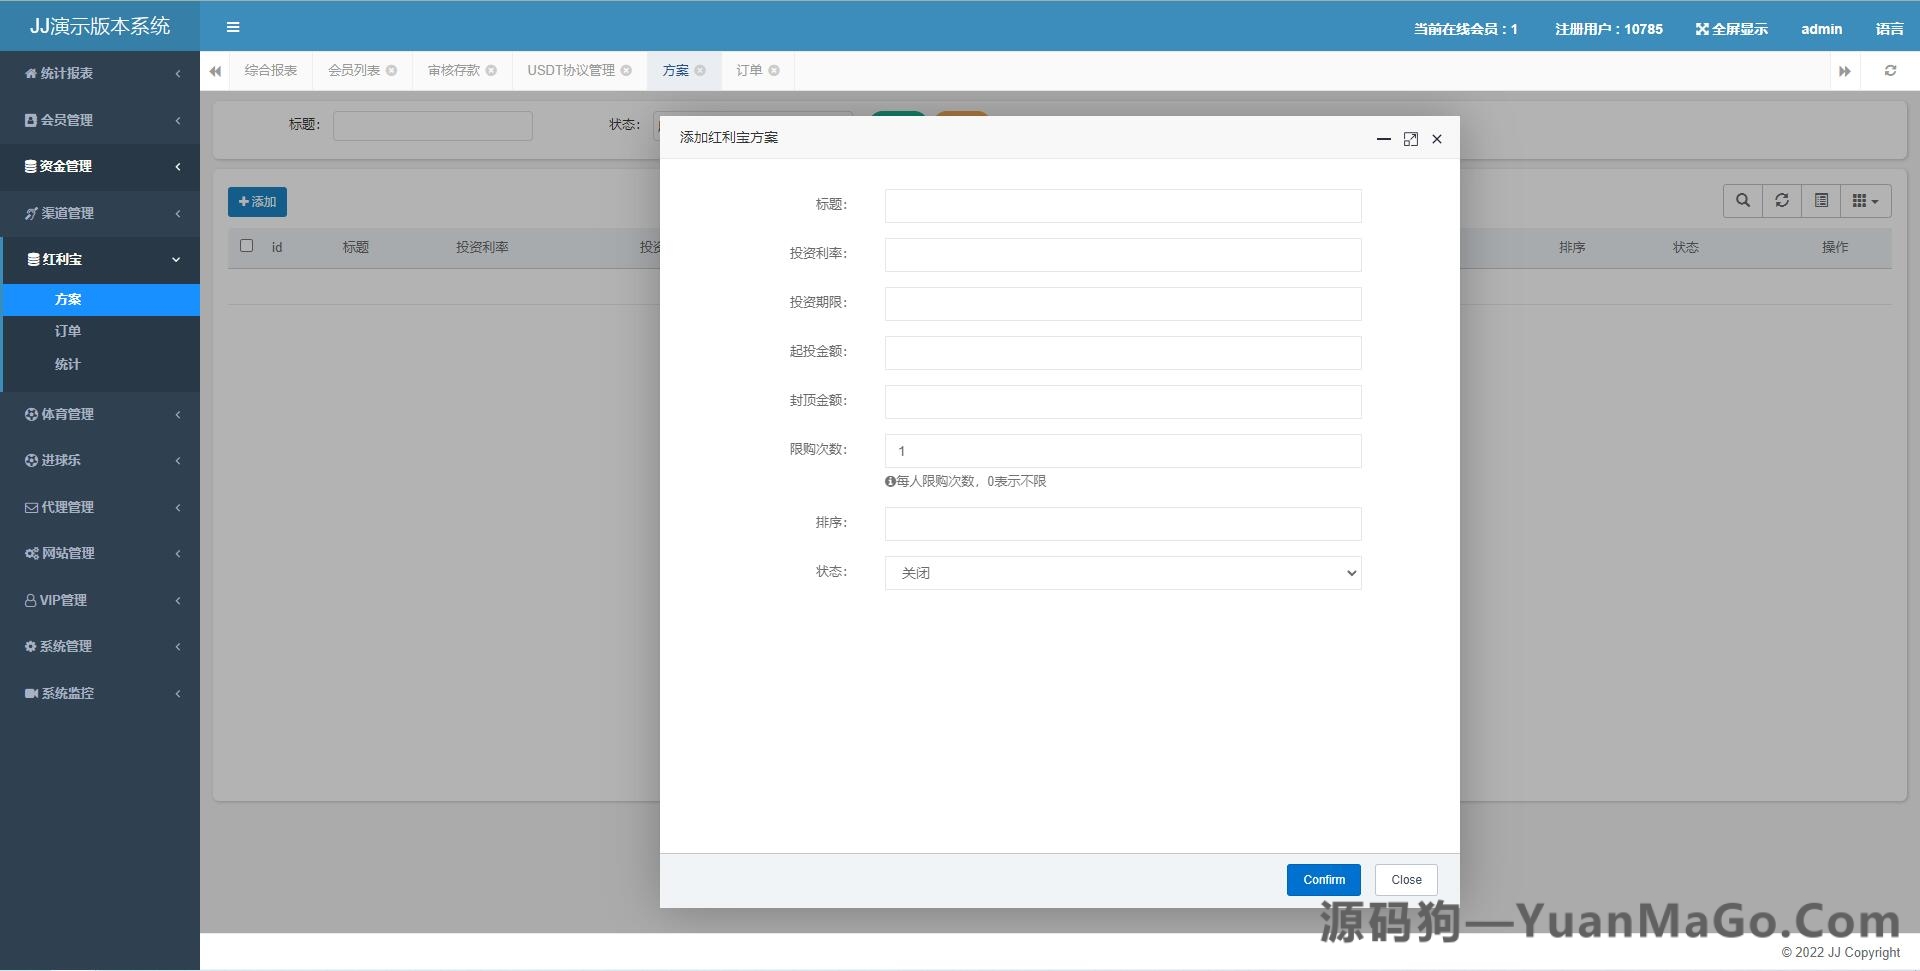Click the Confirm button in the dialog
The image size is (1920, 971).
pos(1323,879)
